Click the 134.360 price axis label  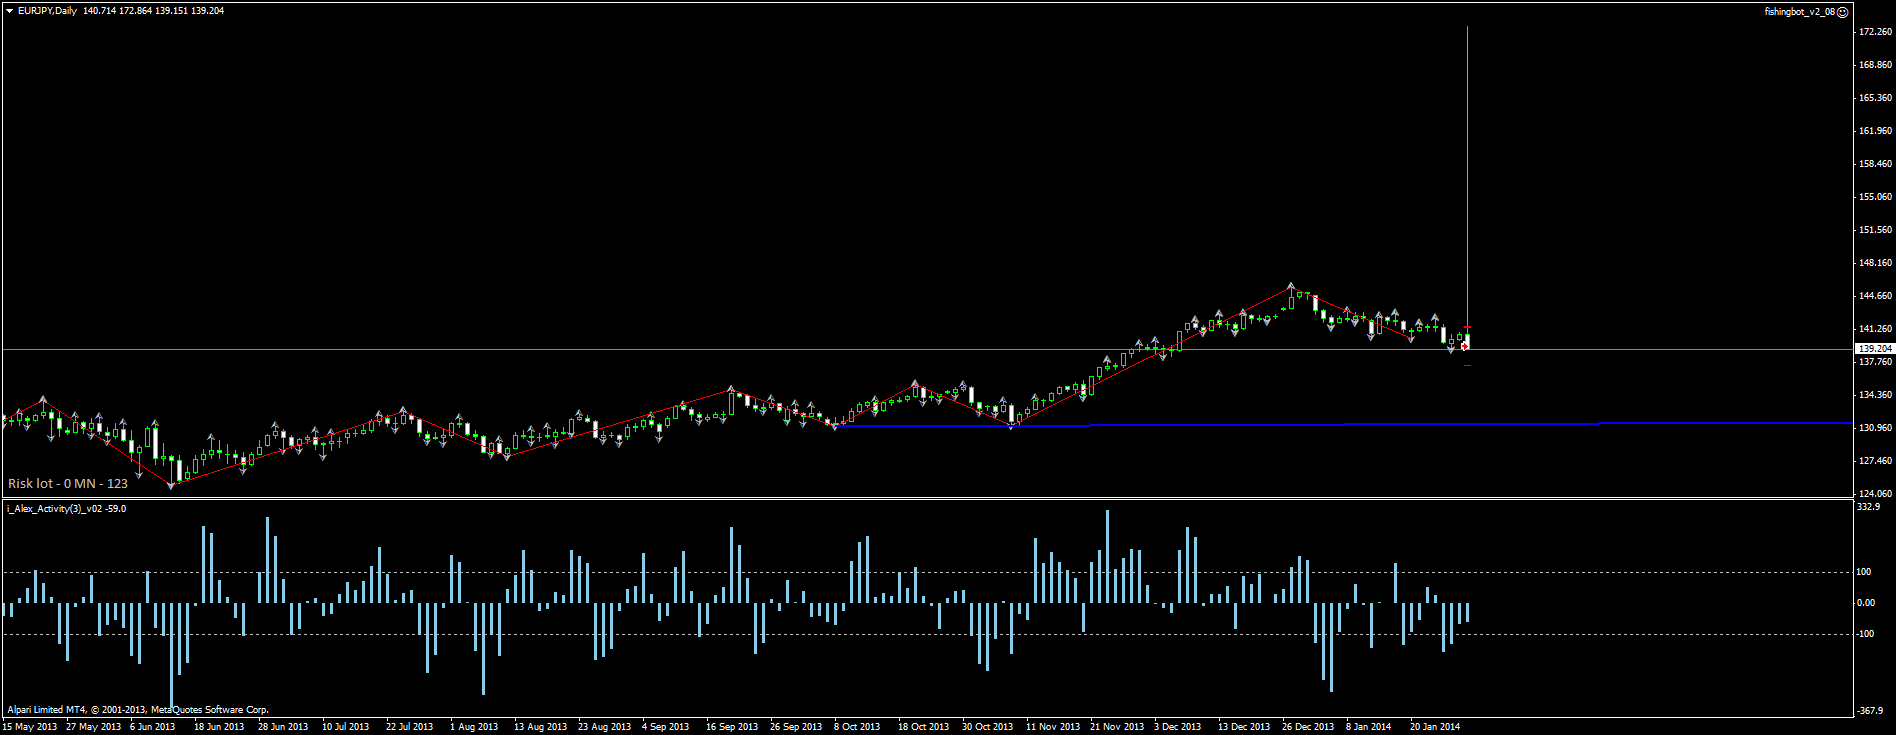pyautogui.click(x=1875, y=395)
